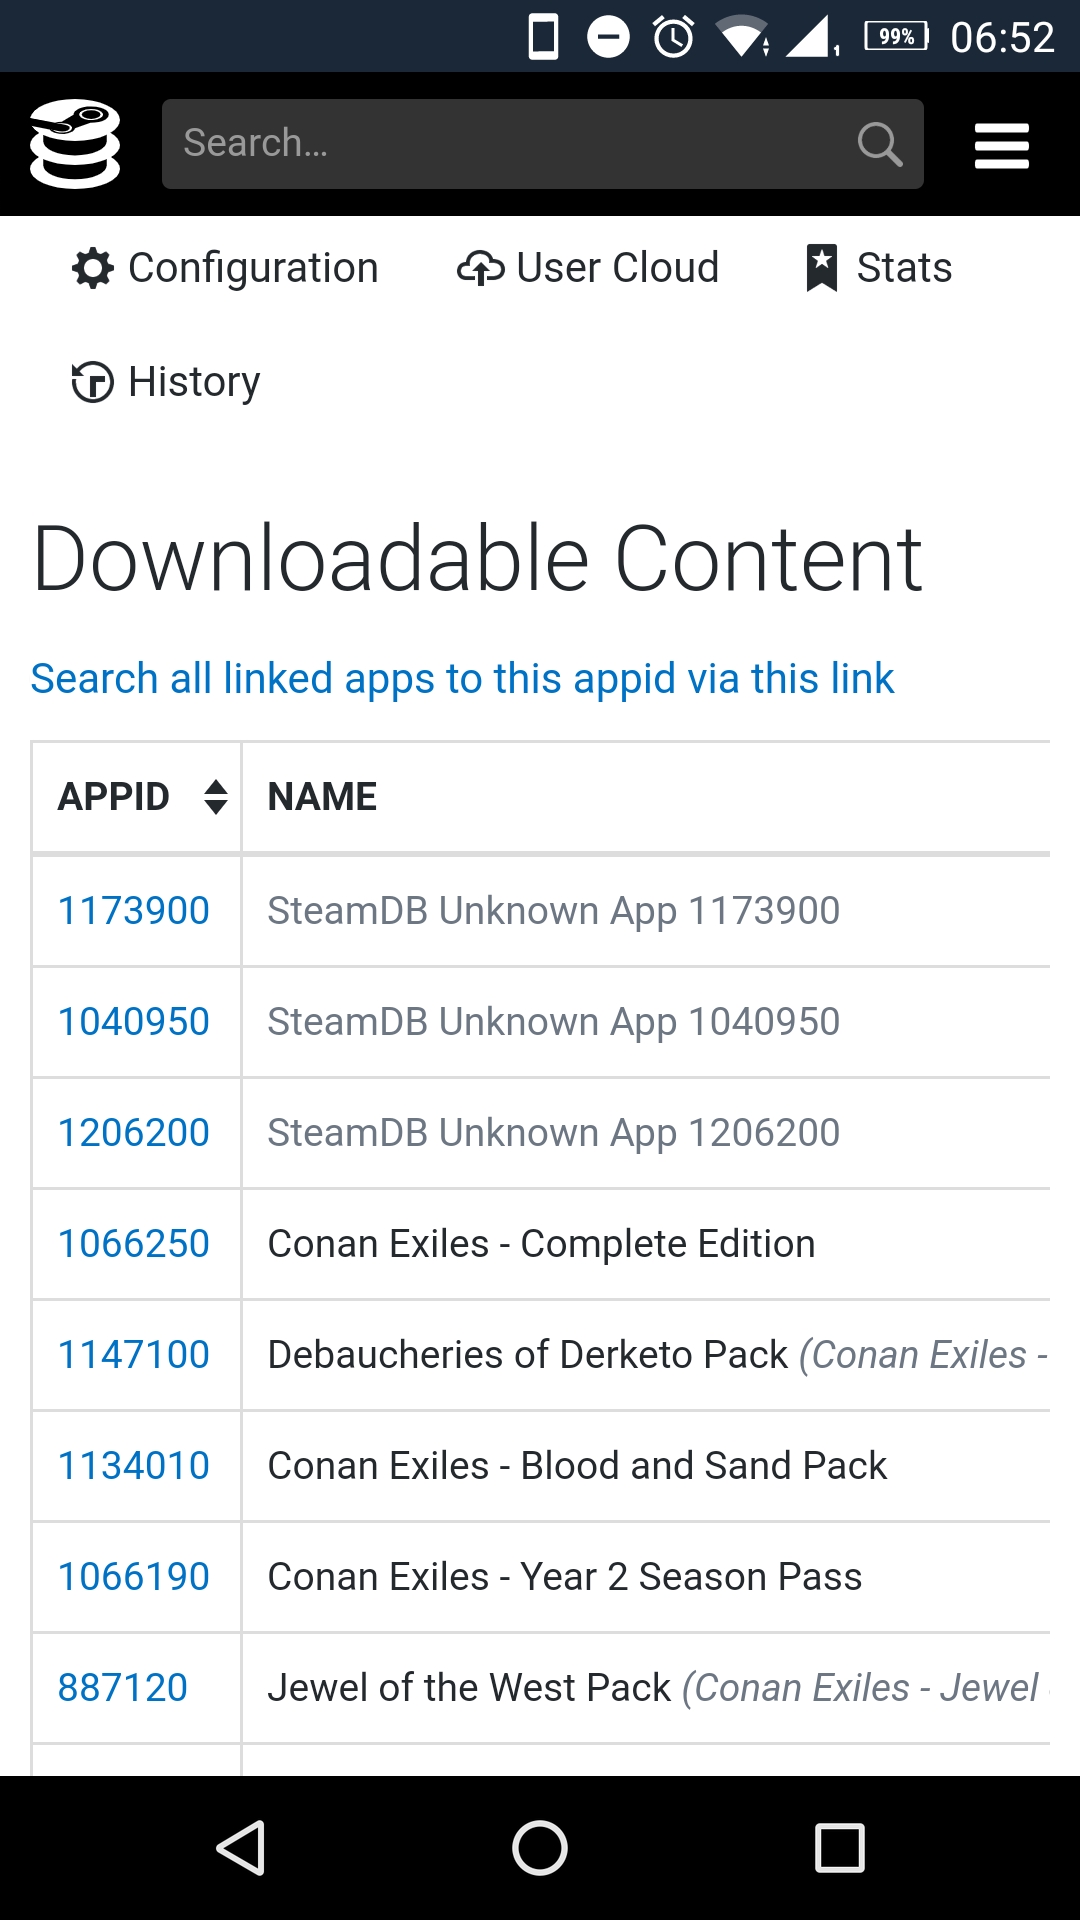Sort table by APPID arrows
Image resolution: width=1080 pixels, height=1920 pixels.
click(x=215, y=797)
